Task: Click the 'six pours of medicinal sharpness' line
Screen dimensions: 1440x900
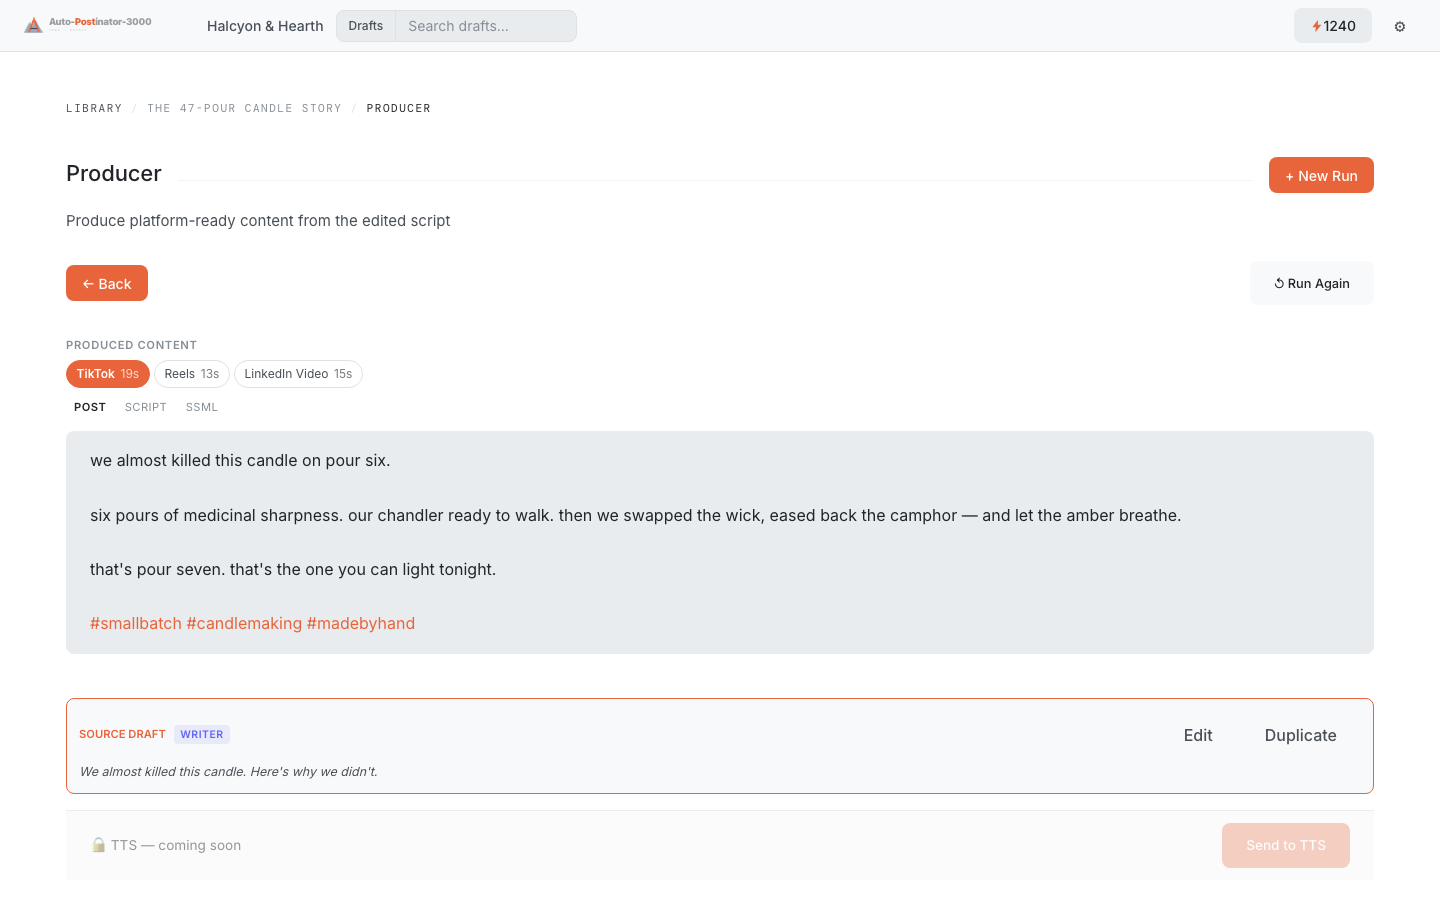Action: click(x=636, y=515)
